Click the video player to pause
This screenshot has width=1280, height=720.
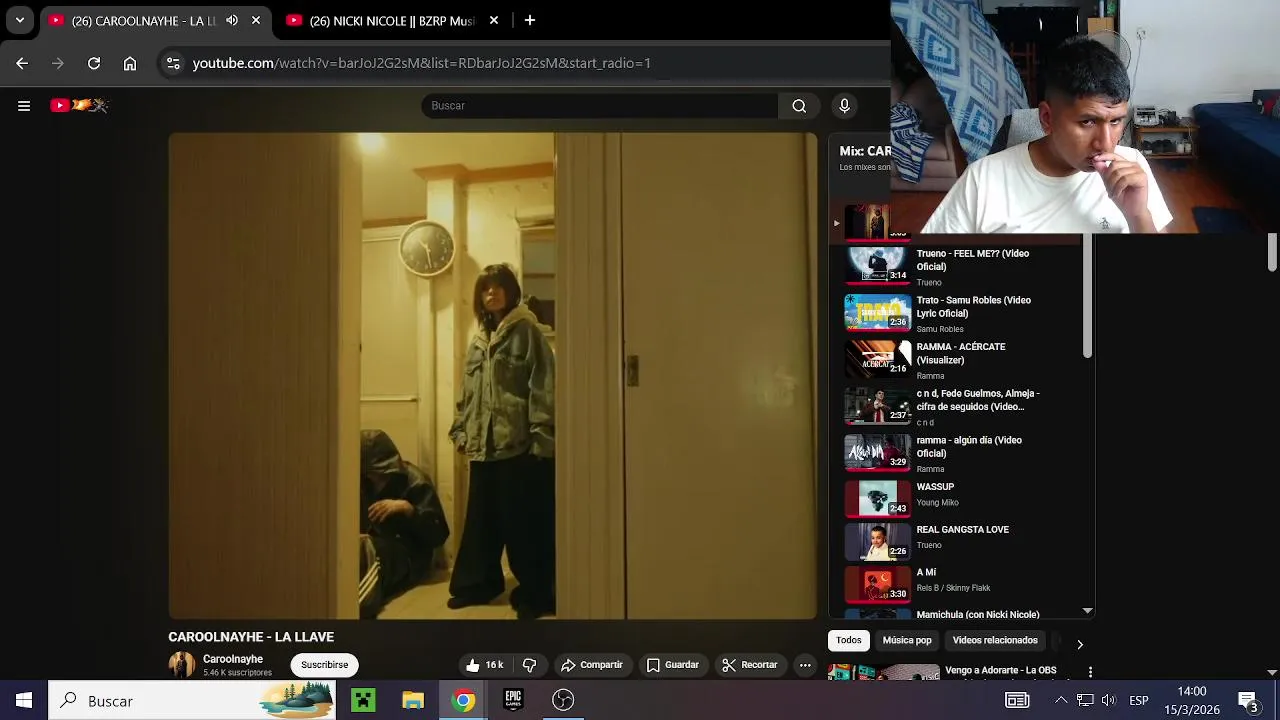coord(492,376)
